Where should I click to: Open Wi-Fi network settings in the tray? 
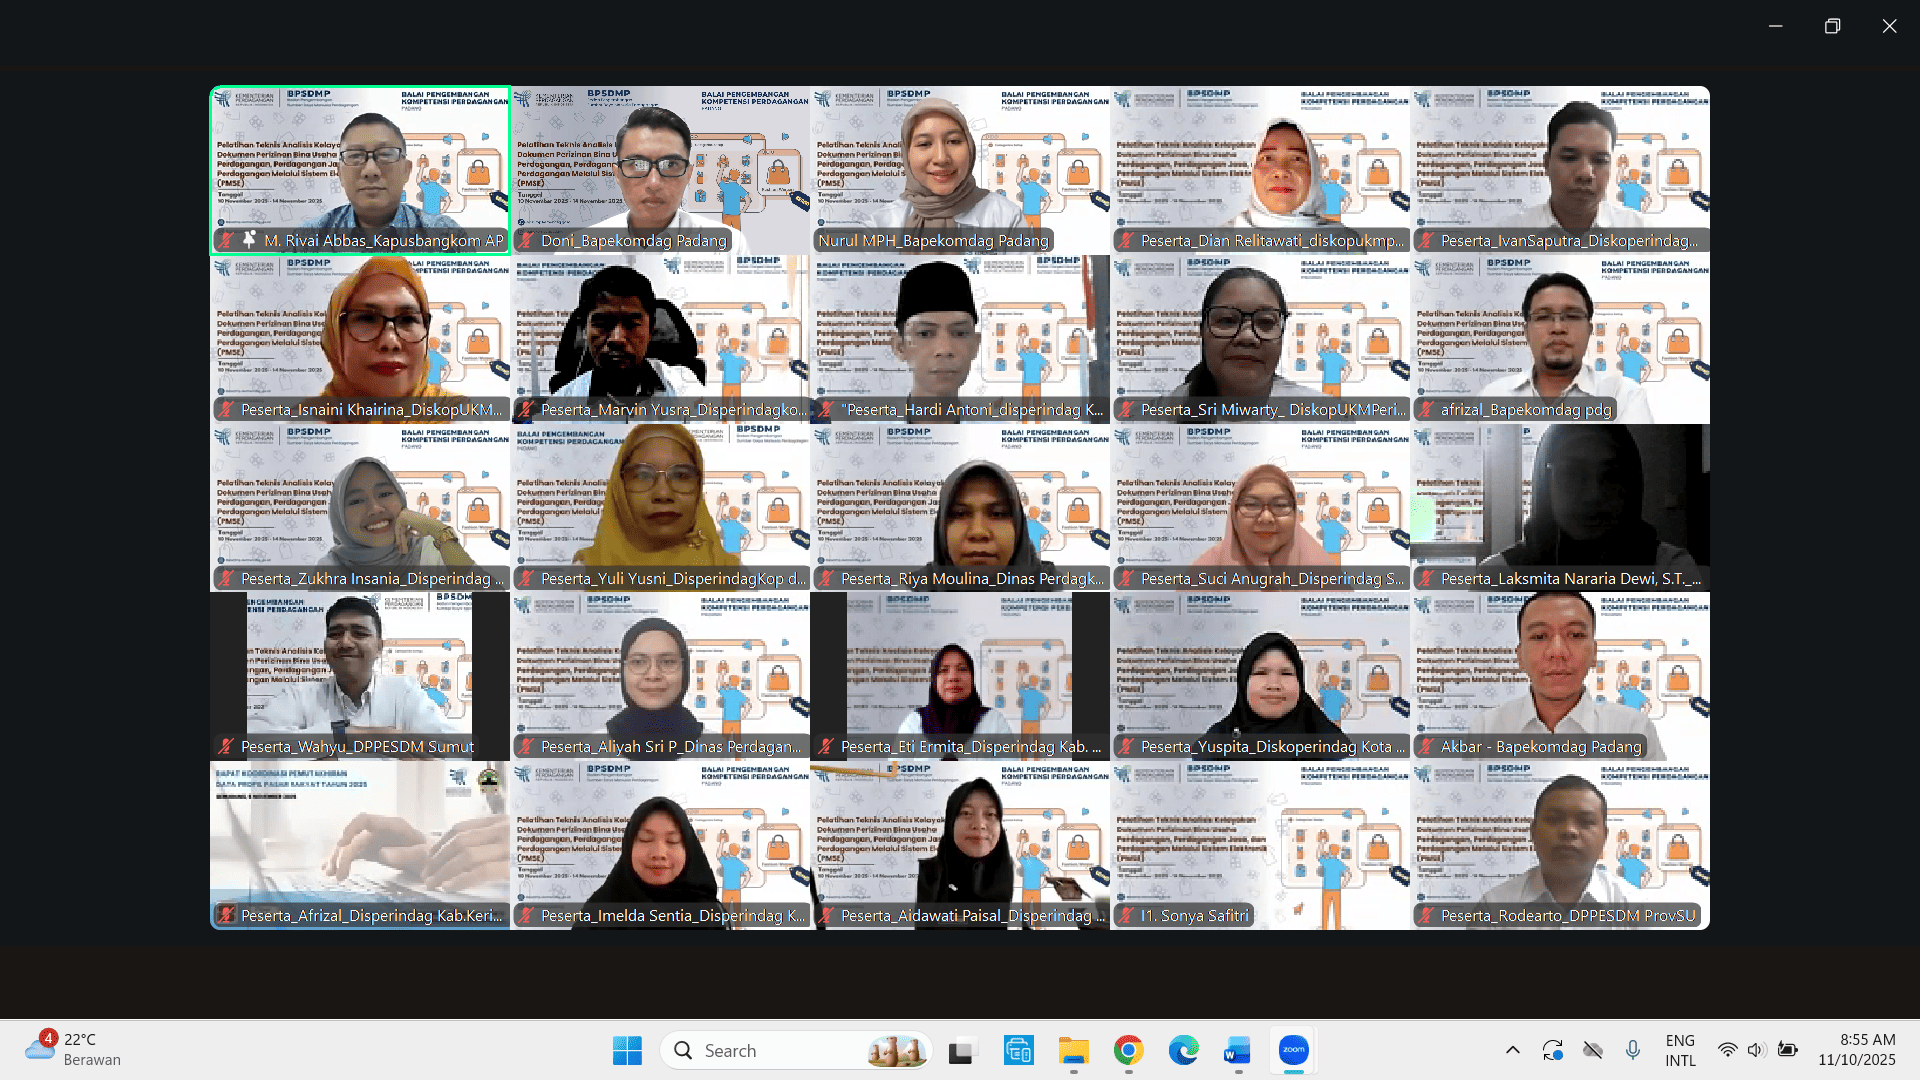(x=1727, y=1050)
